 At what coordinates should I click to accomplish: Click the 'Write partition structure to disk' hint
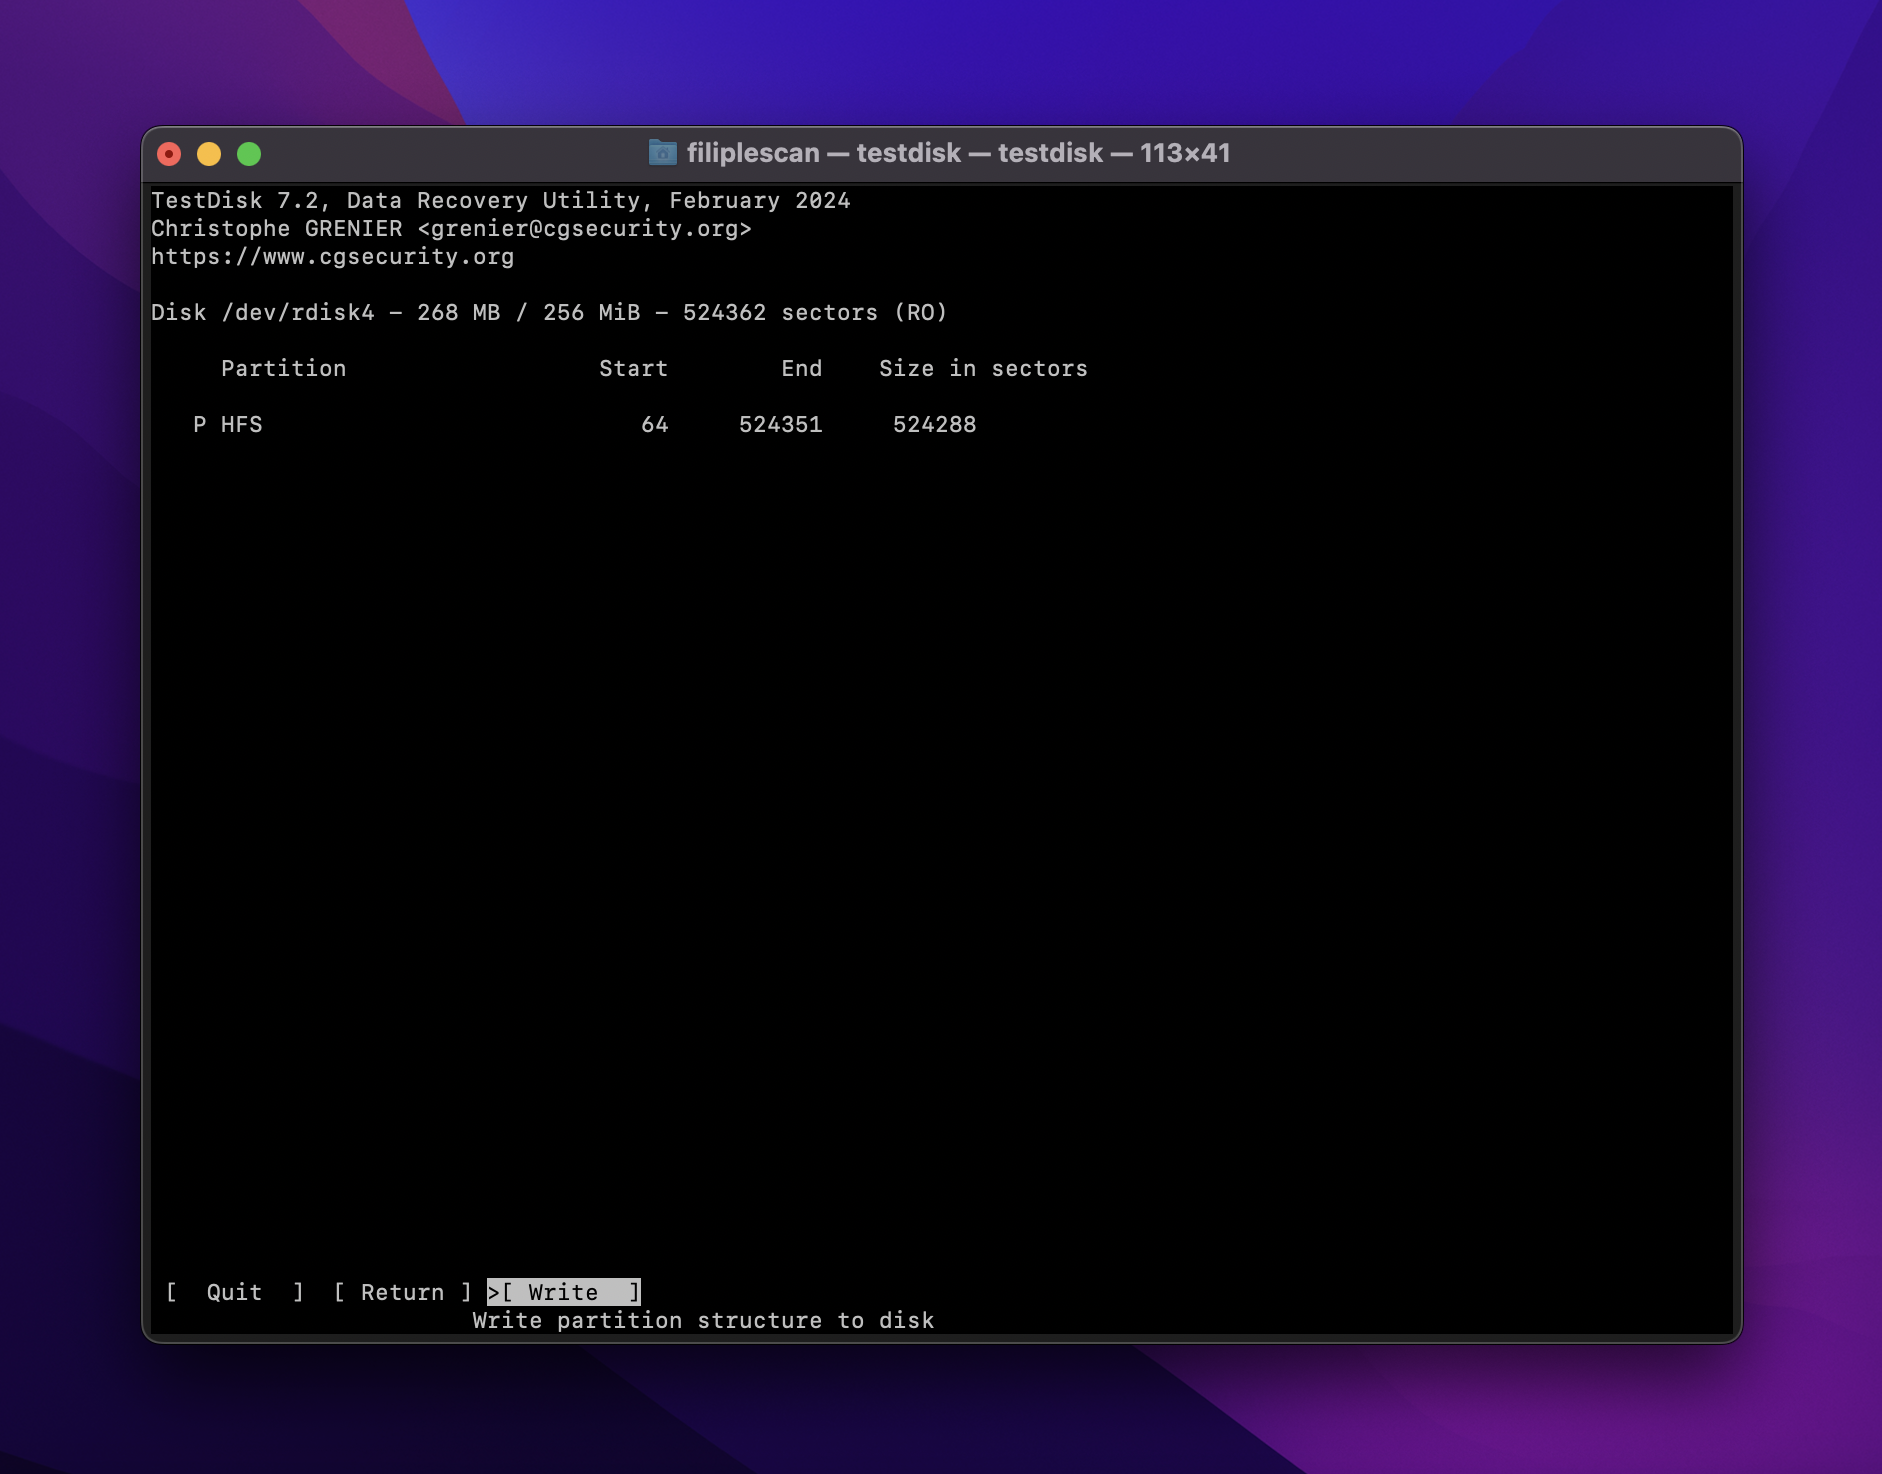(704, 1320)
